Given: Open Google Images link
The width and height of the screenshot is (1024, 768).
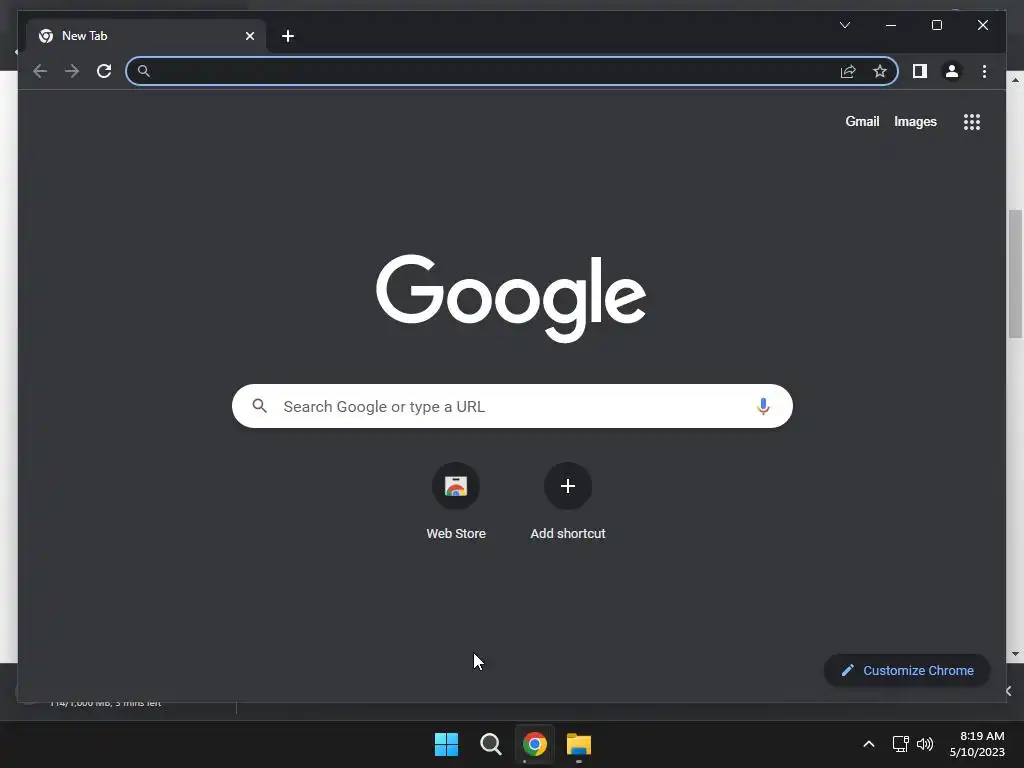Looking at the screenshot, I should 915,121.
